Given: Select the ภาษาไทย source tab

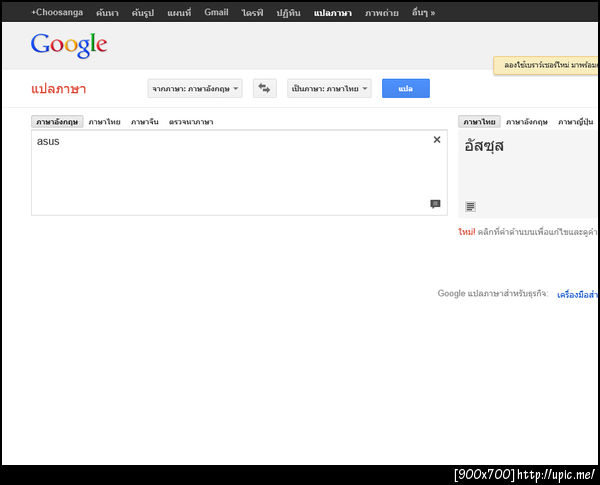Looking at the screenshot, I should tap(104, 122).
